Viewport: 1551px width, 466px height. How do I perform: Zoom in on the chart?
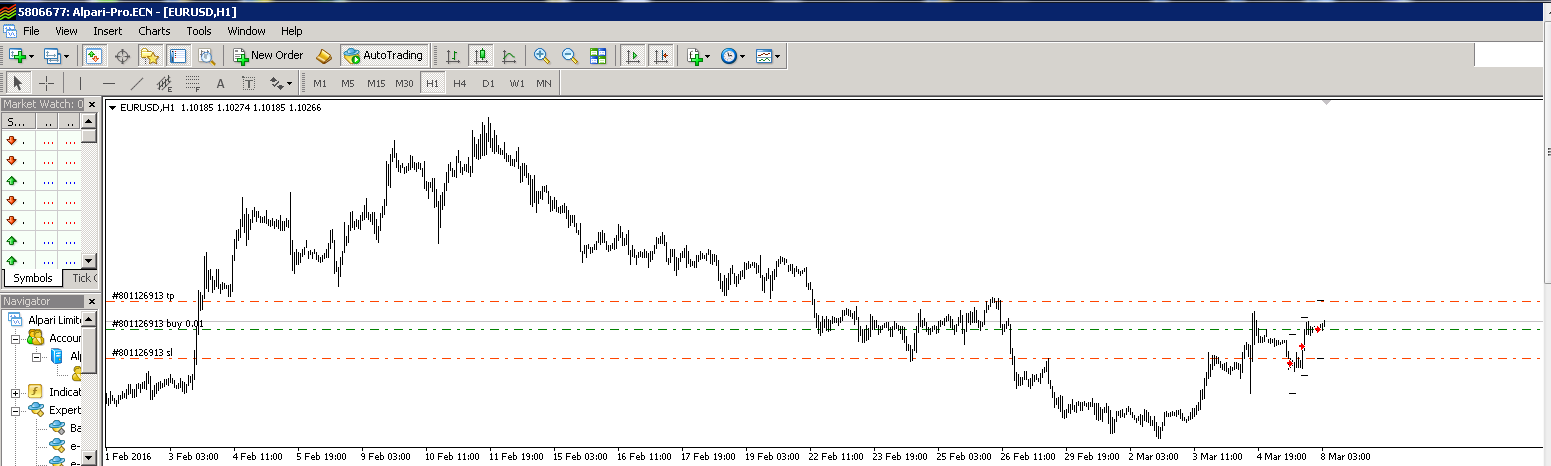pos(542,56)
